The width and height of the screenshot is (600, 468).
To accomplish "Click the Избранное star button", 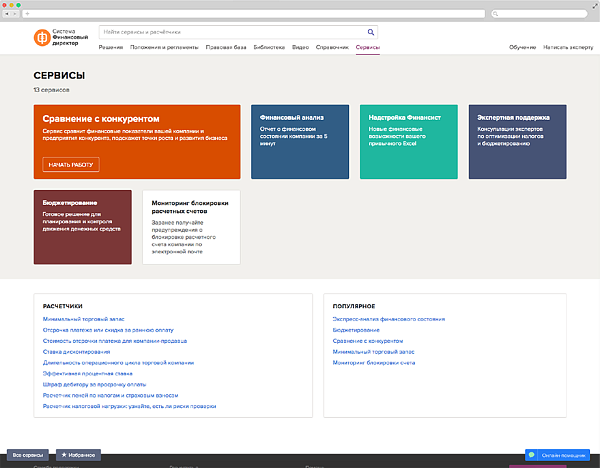I will 78,455.
